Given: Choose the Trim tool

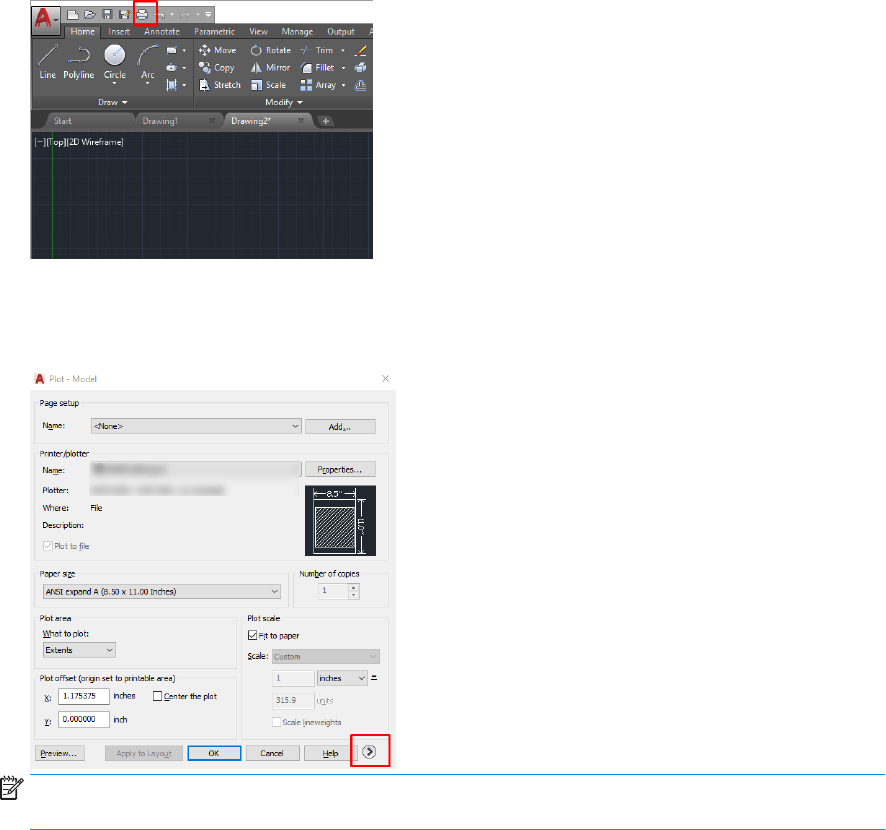Looking at the screenshot, I should (316, 50).
